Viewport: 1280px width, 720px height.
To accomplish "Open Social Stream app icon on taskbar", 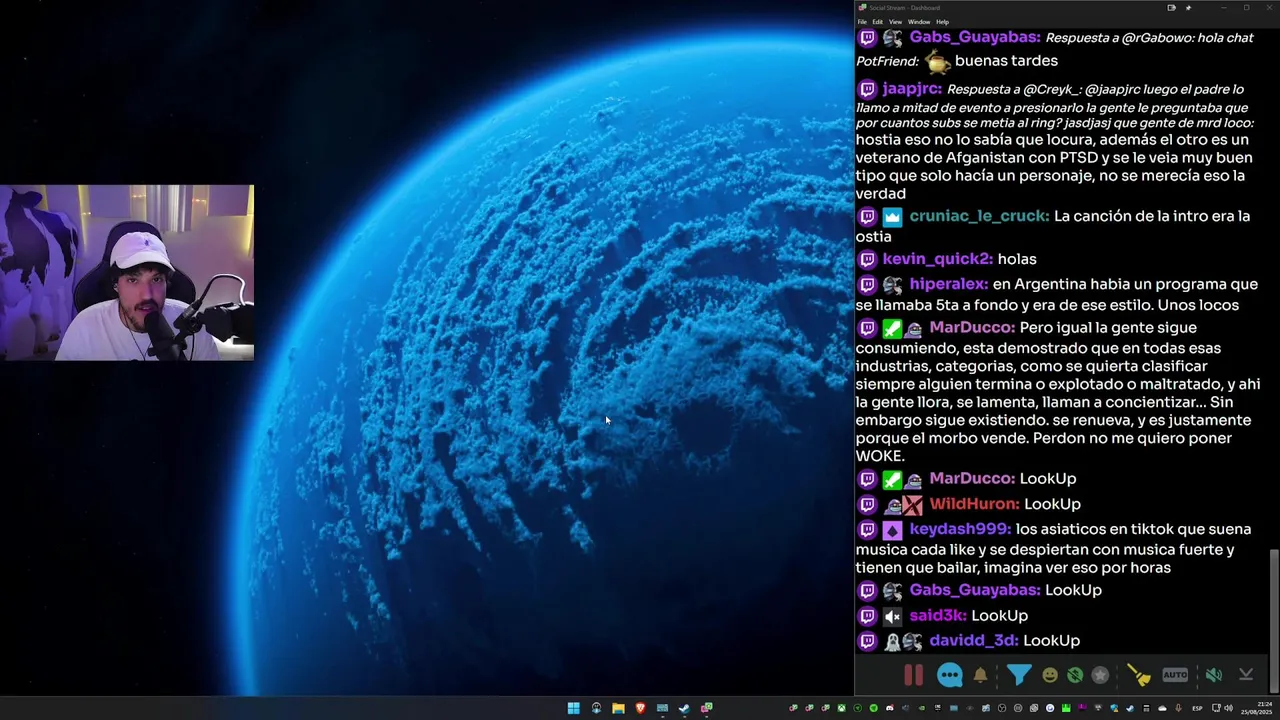I will 706,708.
